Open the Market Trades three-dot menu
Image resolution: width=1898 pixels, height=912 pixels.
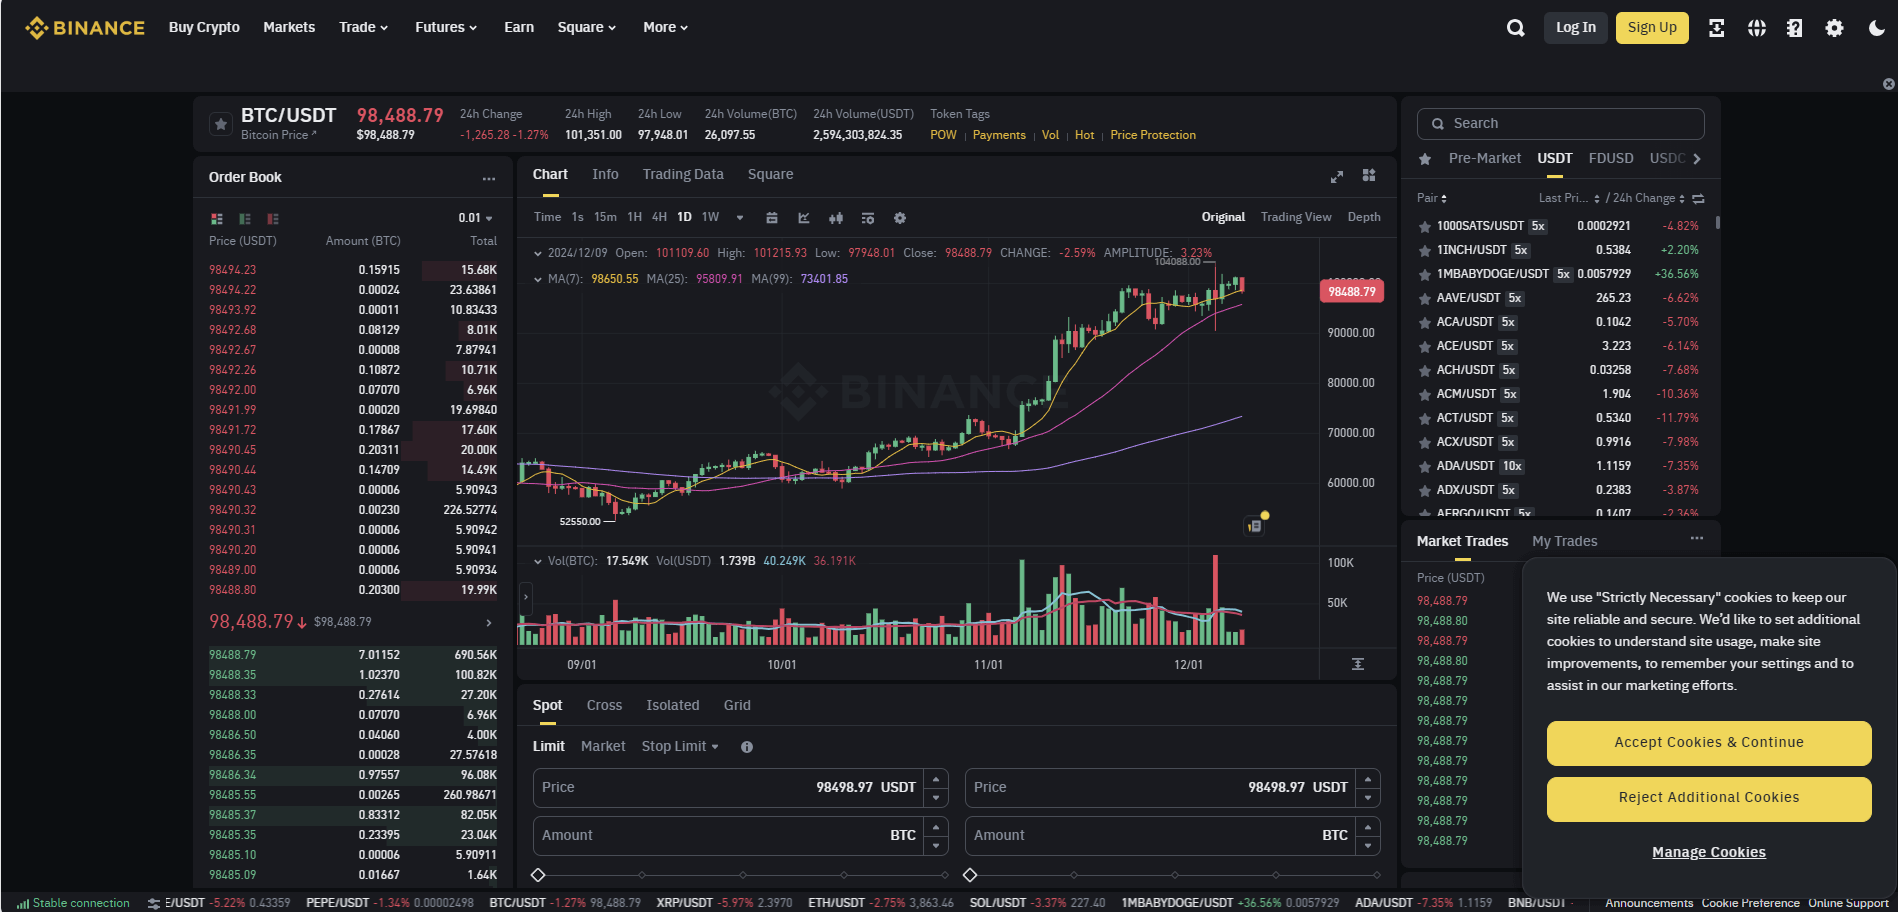(x=1697, y=539)
